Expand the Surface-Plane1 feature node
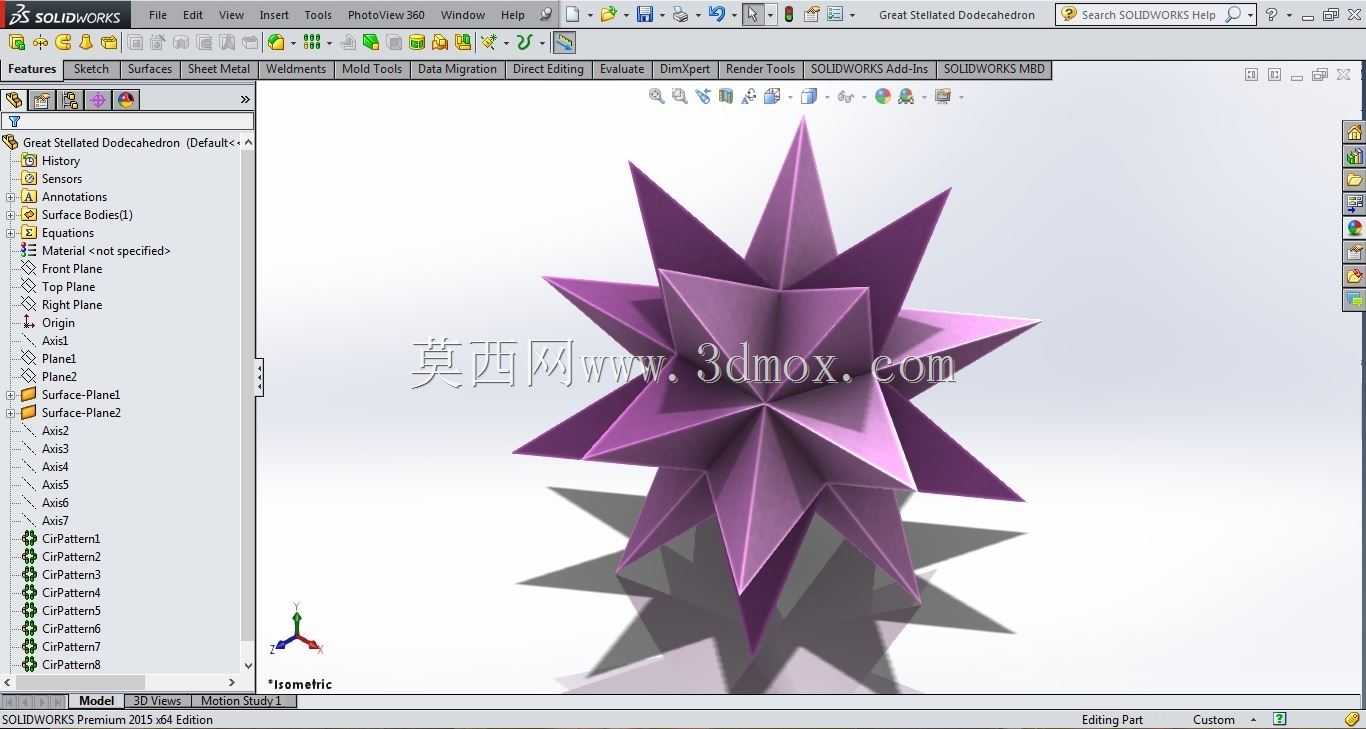 click(x=11, y=395)
